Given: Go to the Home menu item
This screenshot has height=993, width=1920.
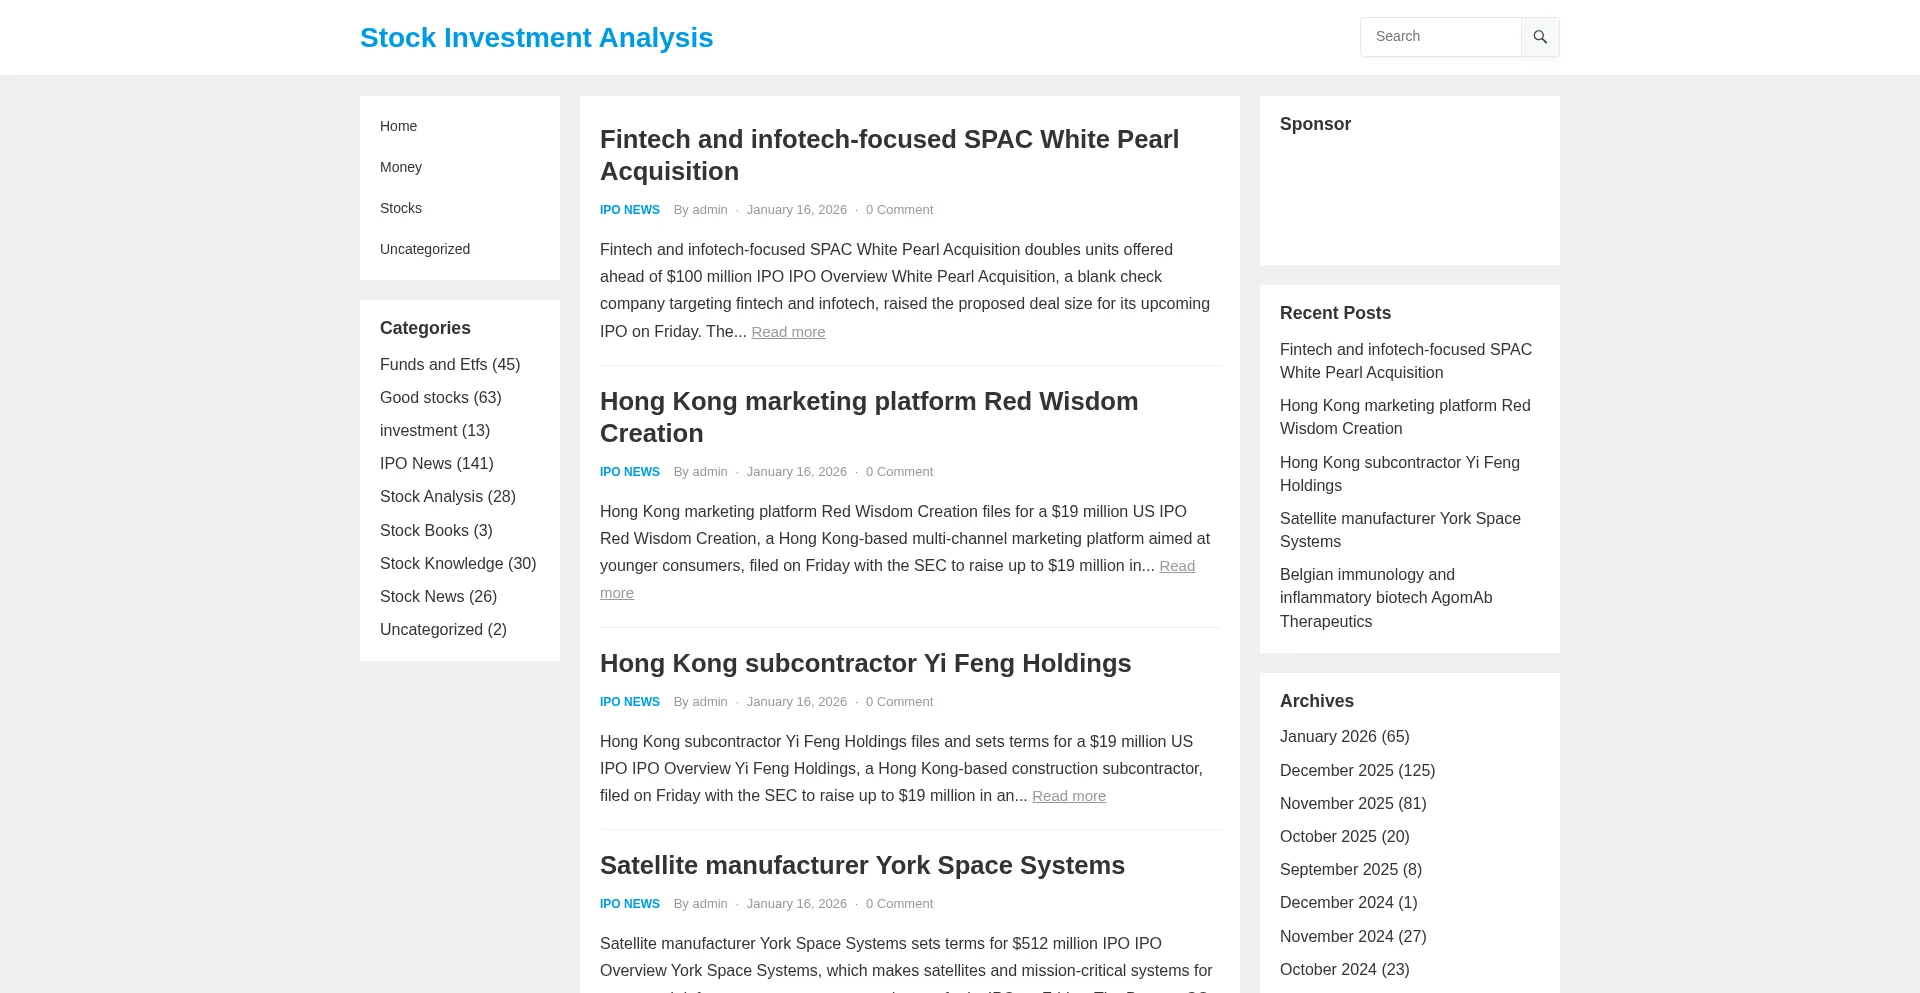Looking at the screenshot, I should point(398,126).
